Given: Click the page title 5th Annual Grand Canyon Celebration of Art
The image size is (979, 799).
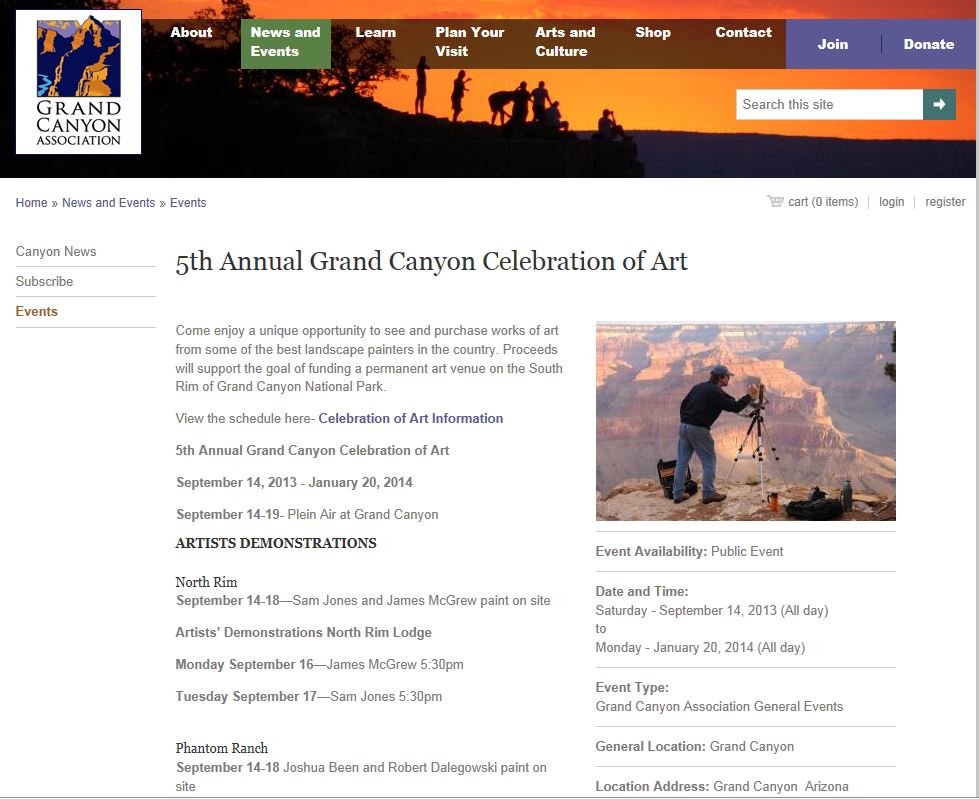Looking at the screenshot, I should [431, 261].
